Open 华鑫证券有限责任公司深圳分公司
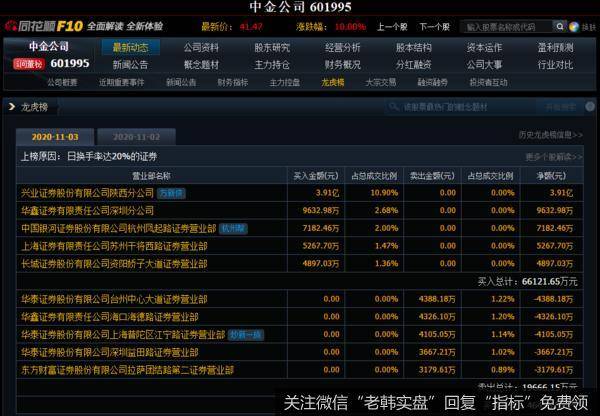The height and width of the screenshot is (416, 600). click(x=87, y=210)
